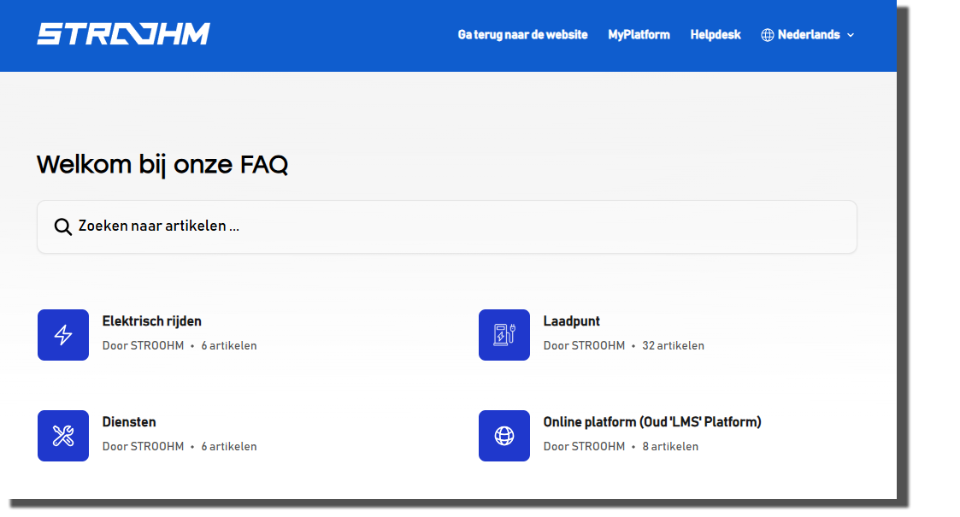Open the Laadpunt category title
Screen dimensions: 960x517
[571, 321]
